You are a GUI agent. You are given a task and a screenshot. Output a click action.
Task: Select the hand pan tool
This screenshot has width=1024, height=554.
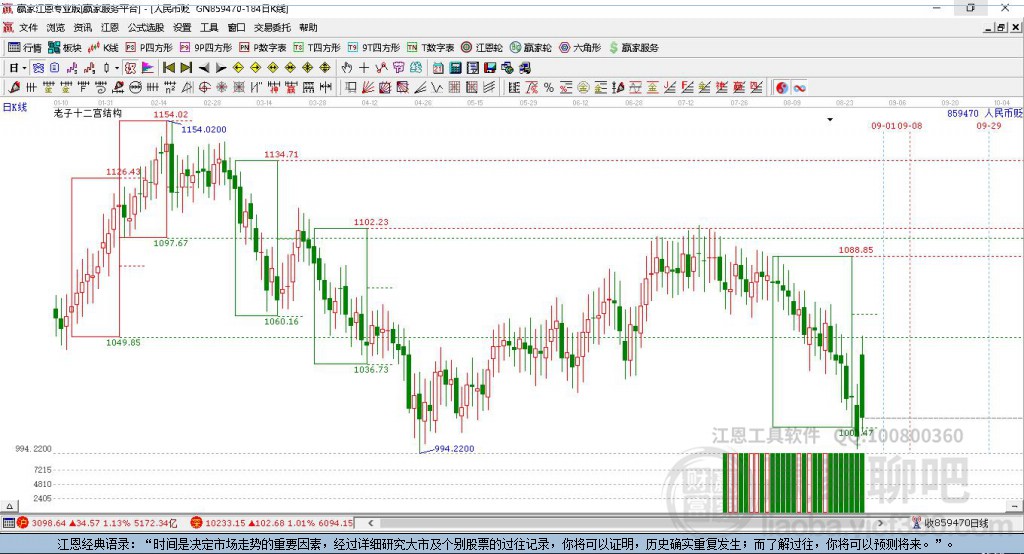[347, 68]
